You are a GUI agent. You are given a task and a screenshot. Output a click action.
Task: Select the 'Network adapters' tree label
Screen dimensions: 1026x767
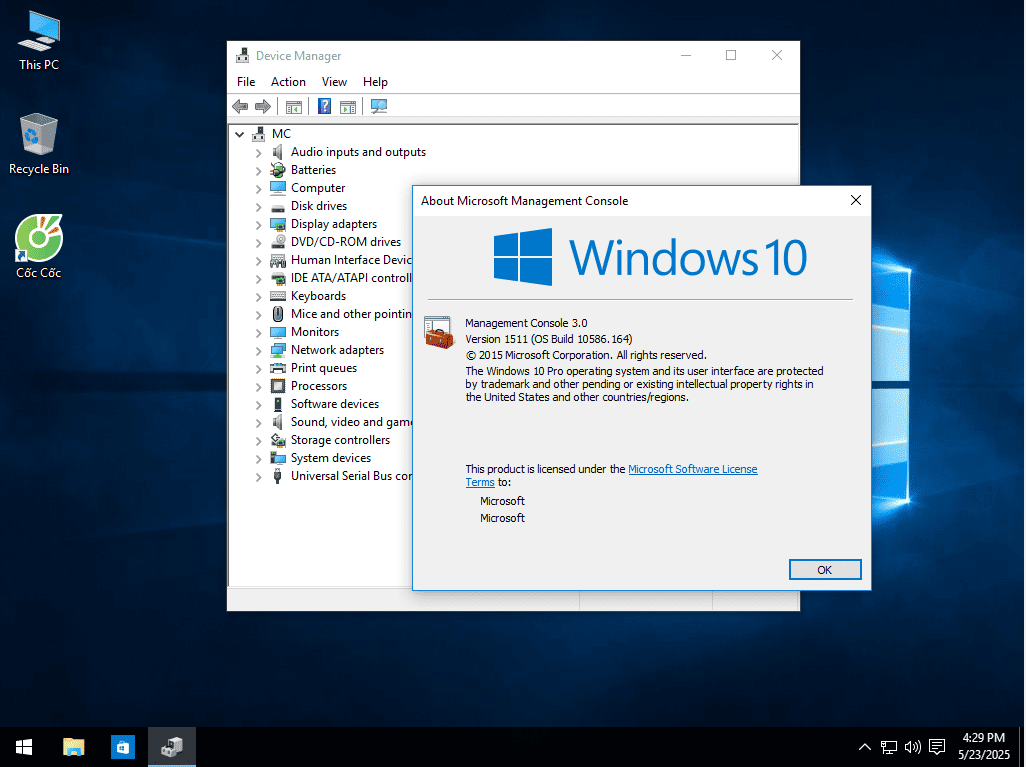(337, 350)
